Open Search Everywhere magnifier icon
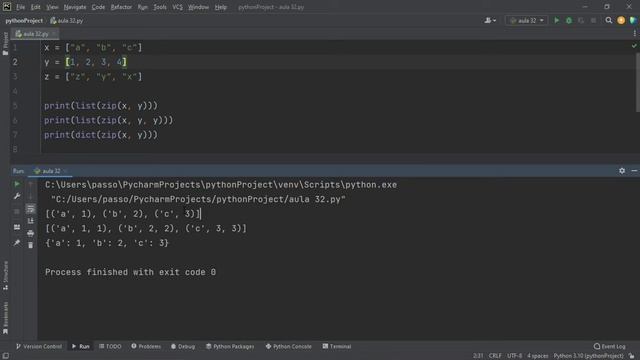Image resolution: width=640 pixels, height=360 pixels. 609,20
